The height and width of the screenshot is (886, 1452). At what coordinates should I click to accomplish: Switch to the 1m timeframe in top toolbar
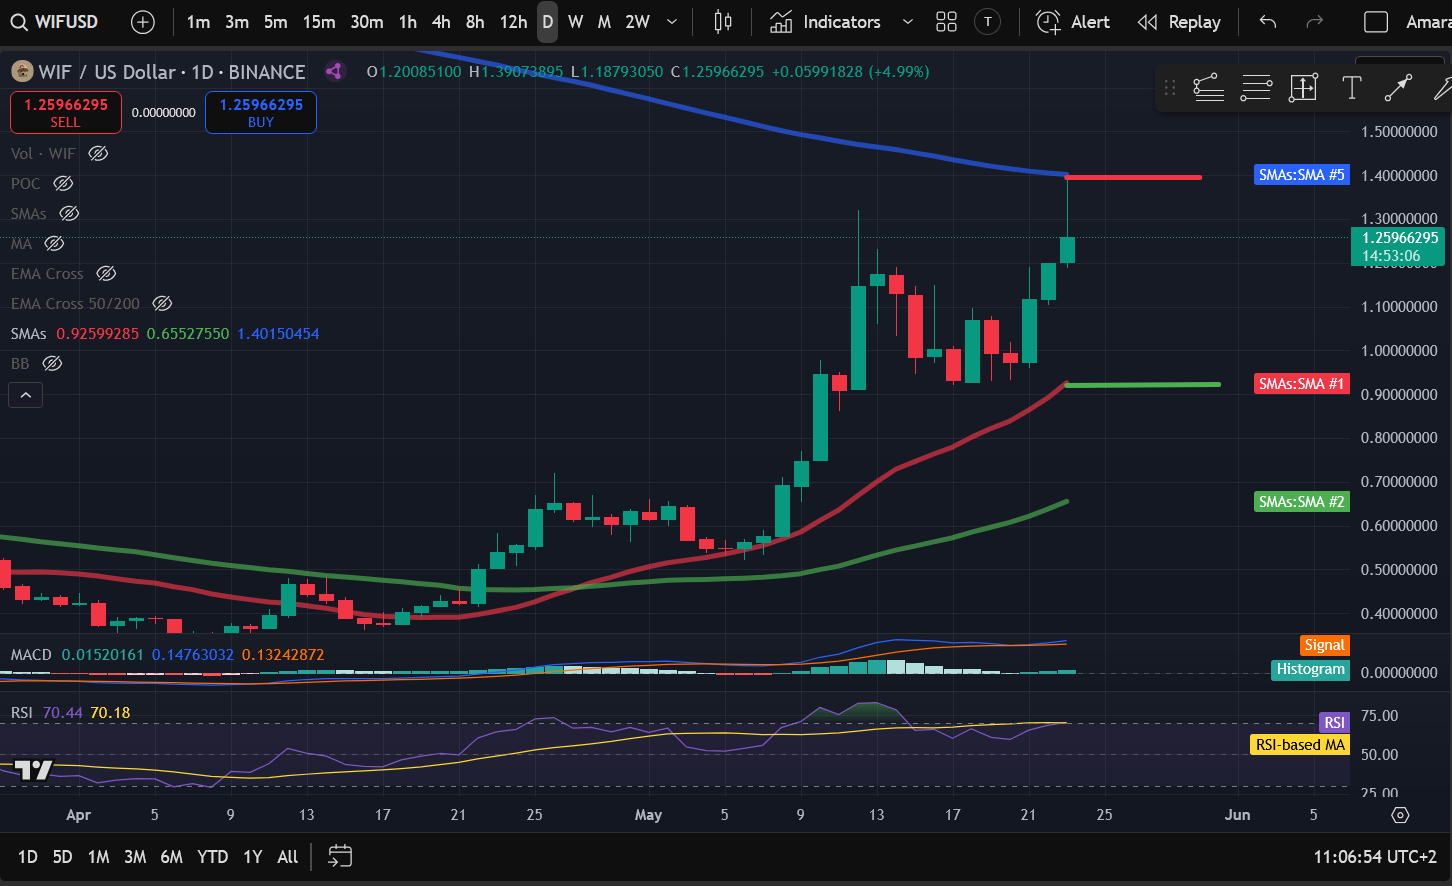tap(198, 22)
